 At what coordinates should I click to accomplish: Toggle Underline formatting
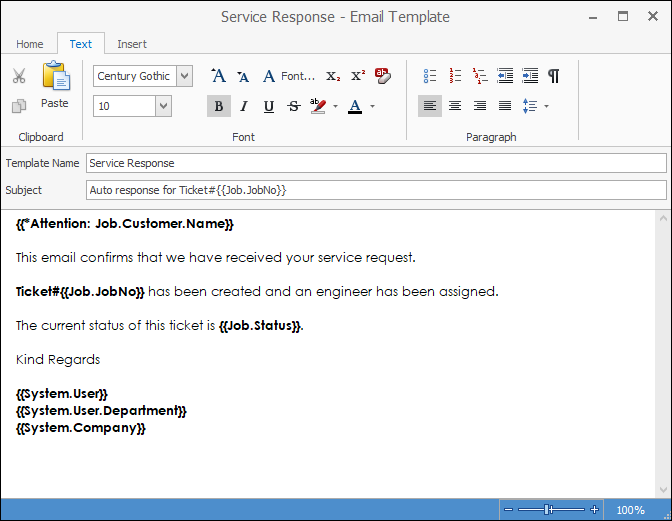[269, 106]
